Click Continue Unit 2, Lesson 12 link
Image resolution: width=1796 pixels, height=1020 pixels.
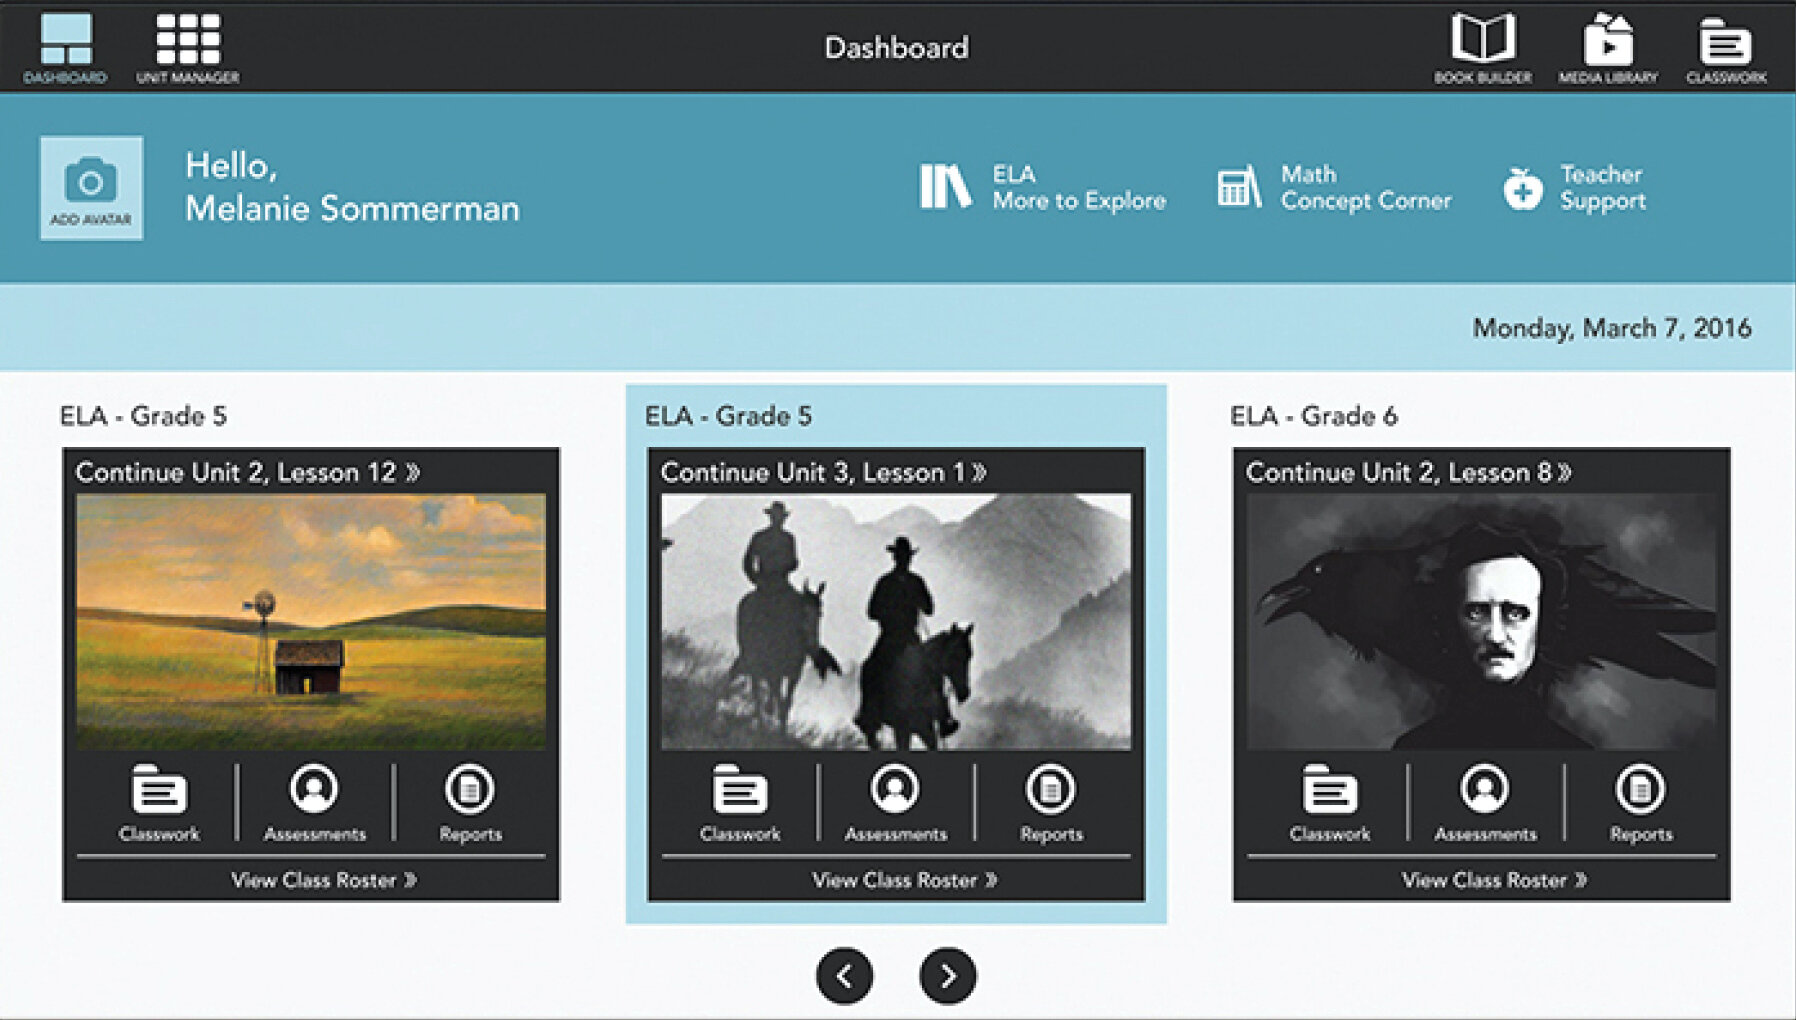pos(248,472)
